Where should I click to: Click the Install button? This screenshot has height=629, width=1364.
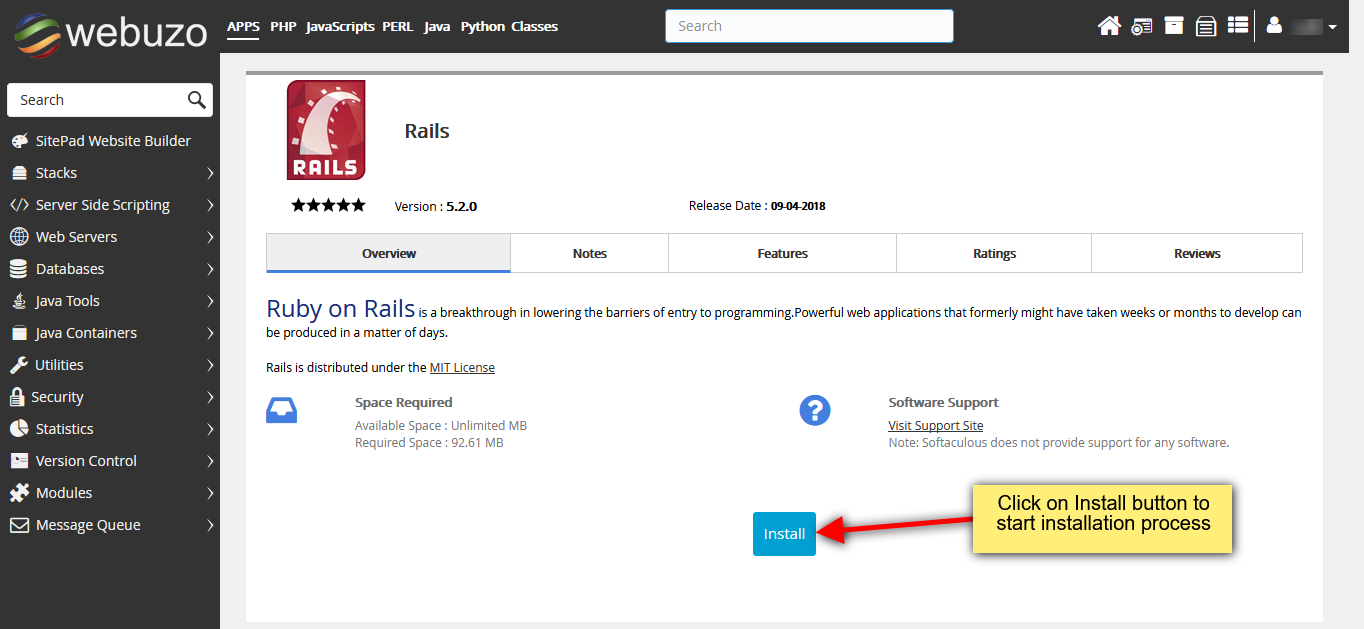tap(784, 533)
